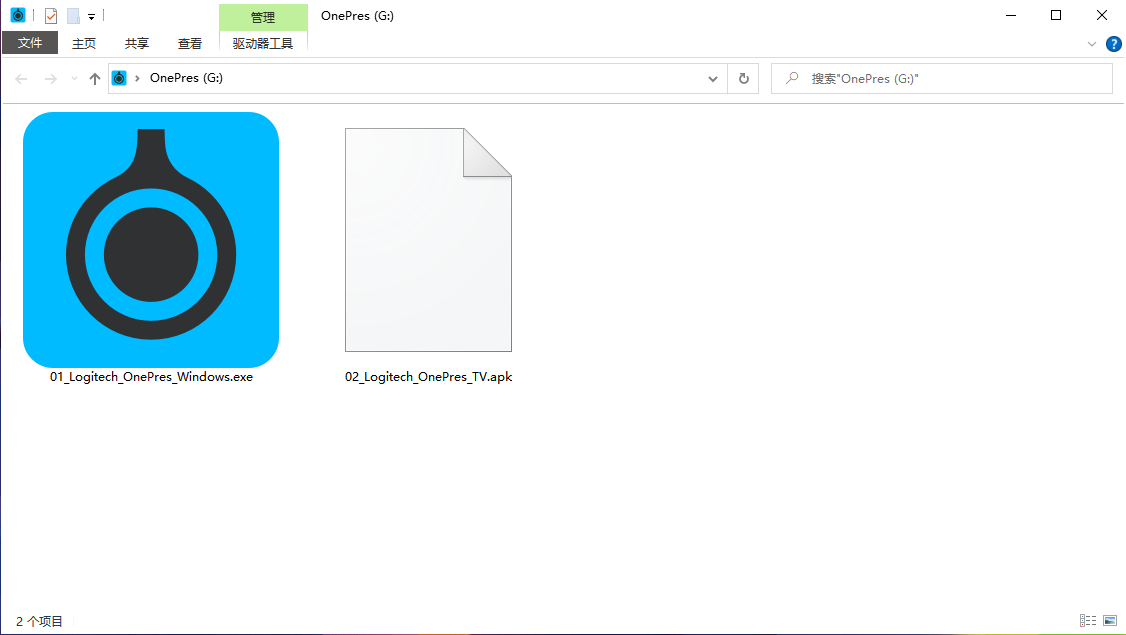The height and width of the screenshot is (635, 1126).
Task: Click OnePres (G:) in the address bar
Action: 186,78
